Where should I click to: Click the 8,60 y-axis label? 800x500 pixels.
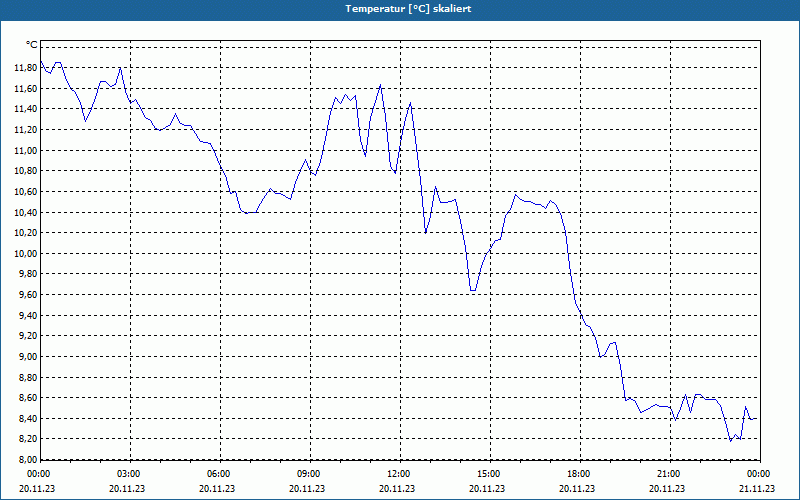coord(29,397)
